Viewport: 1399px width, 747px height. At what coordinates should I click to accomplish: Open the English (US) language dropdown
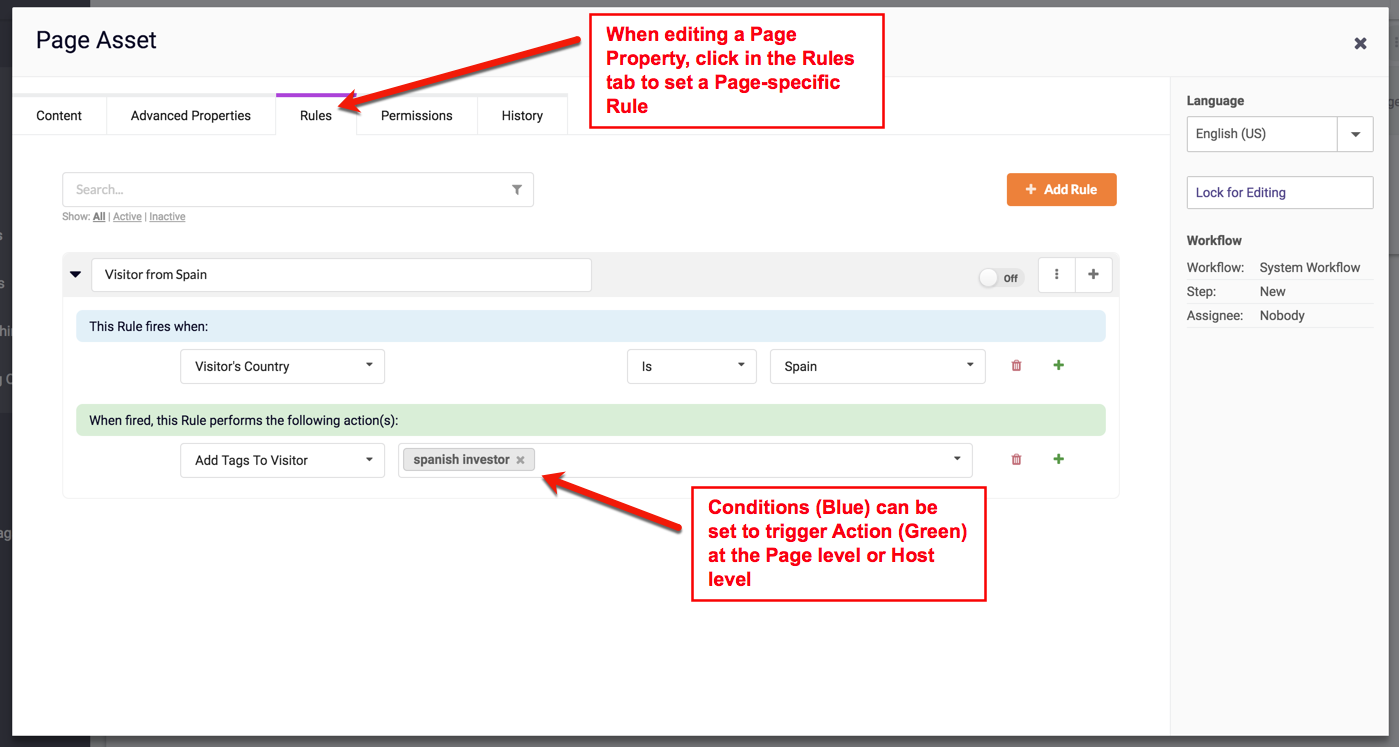[1355, 134]
